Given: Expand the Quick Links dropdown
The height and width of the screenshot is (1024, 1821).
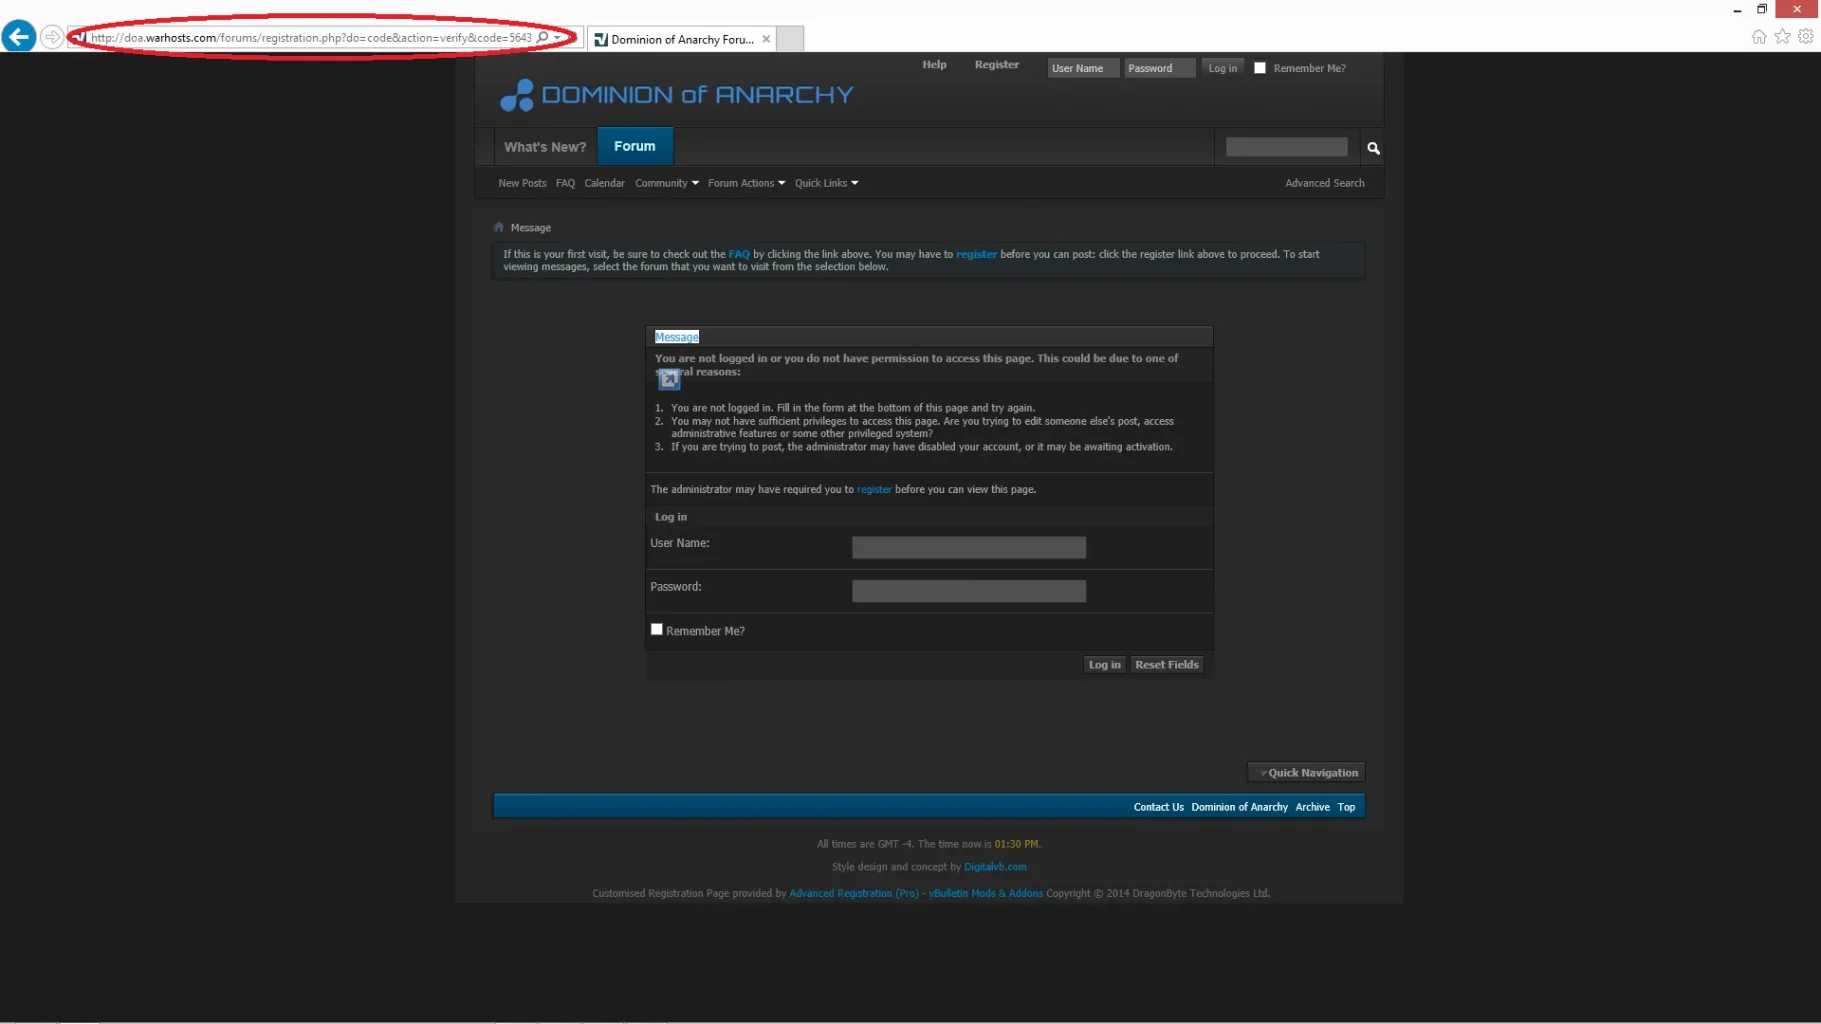Looking at the screenshot, I should (827, 183).
